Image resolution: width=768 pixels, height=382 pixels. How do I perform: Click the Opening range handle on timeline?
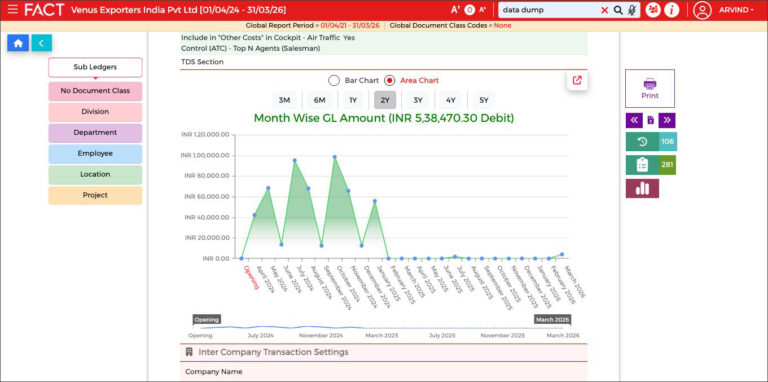coord(206,319)
